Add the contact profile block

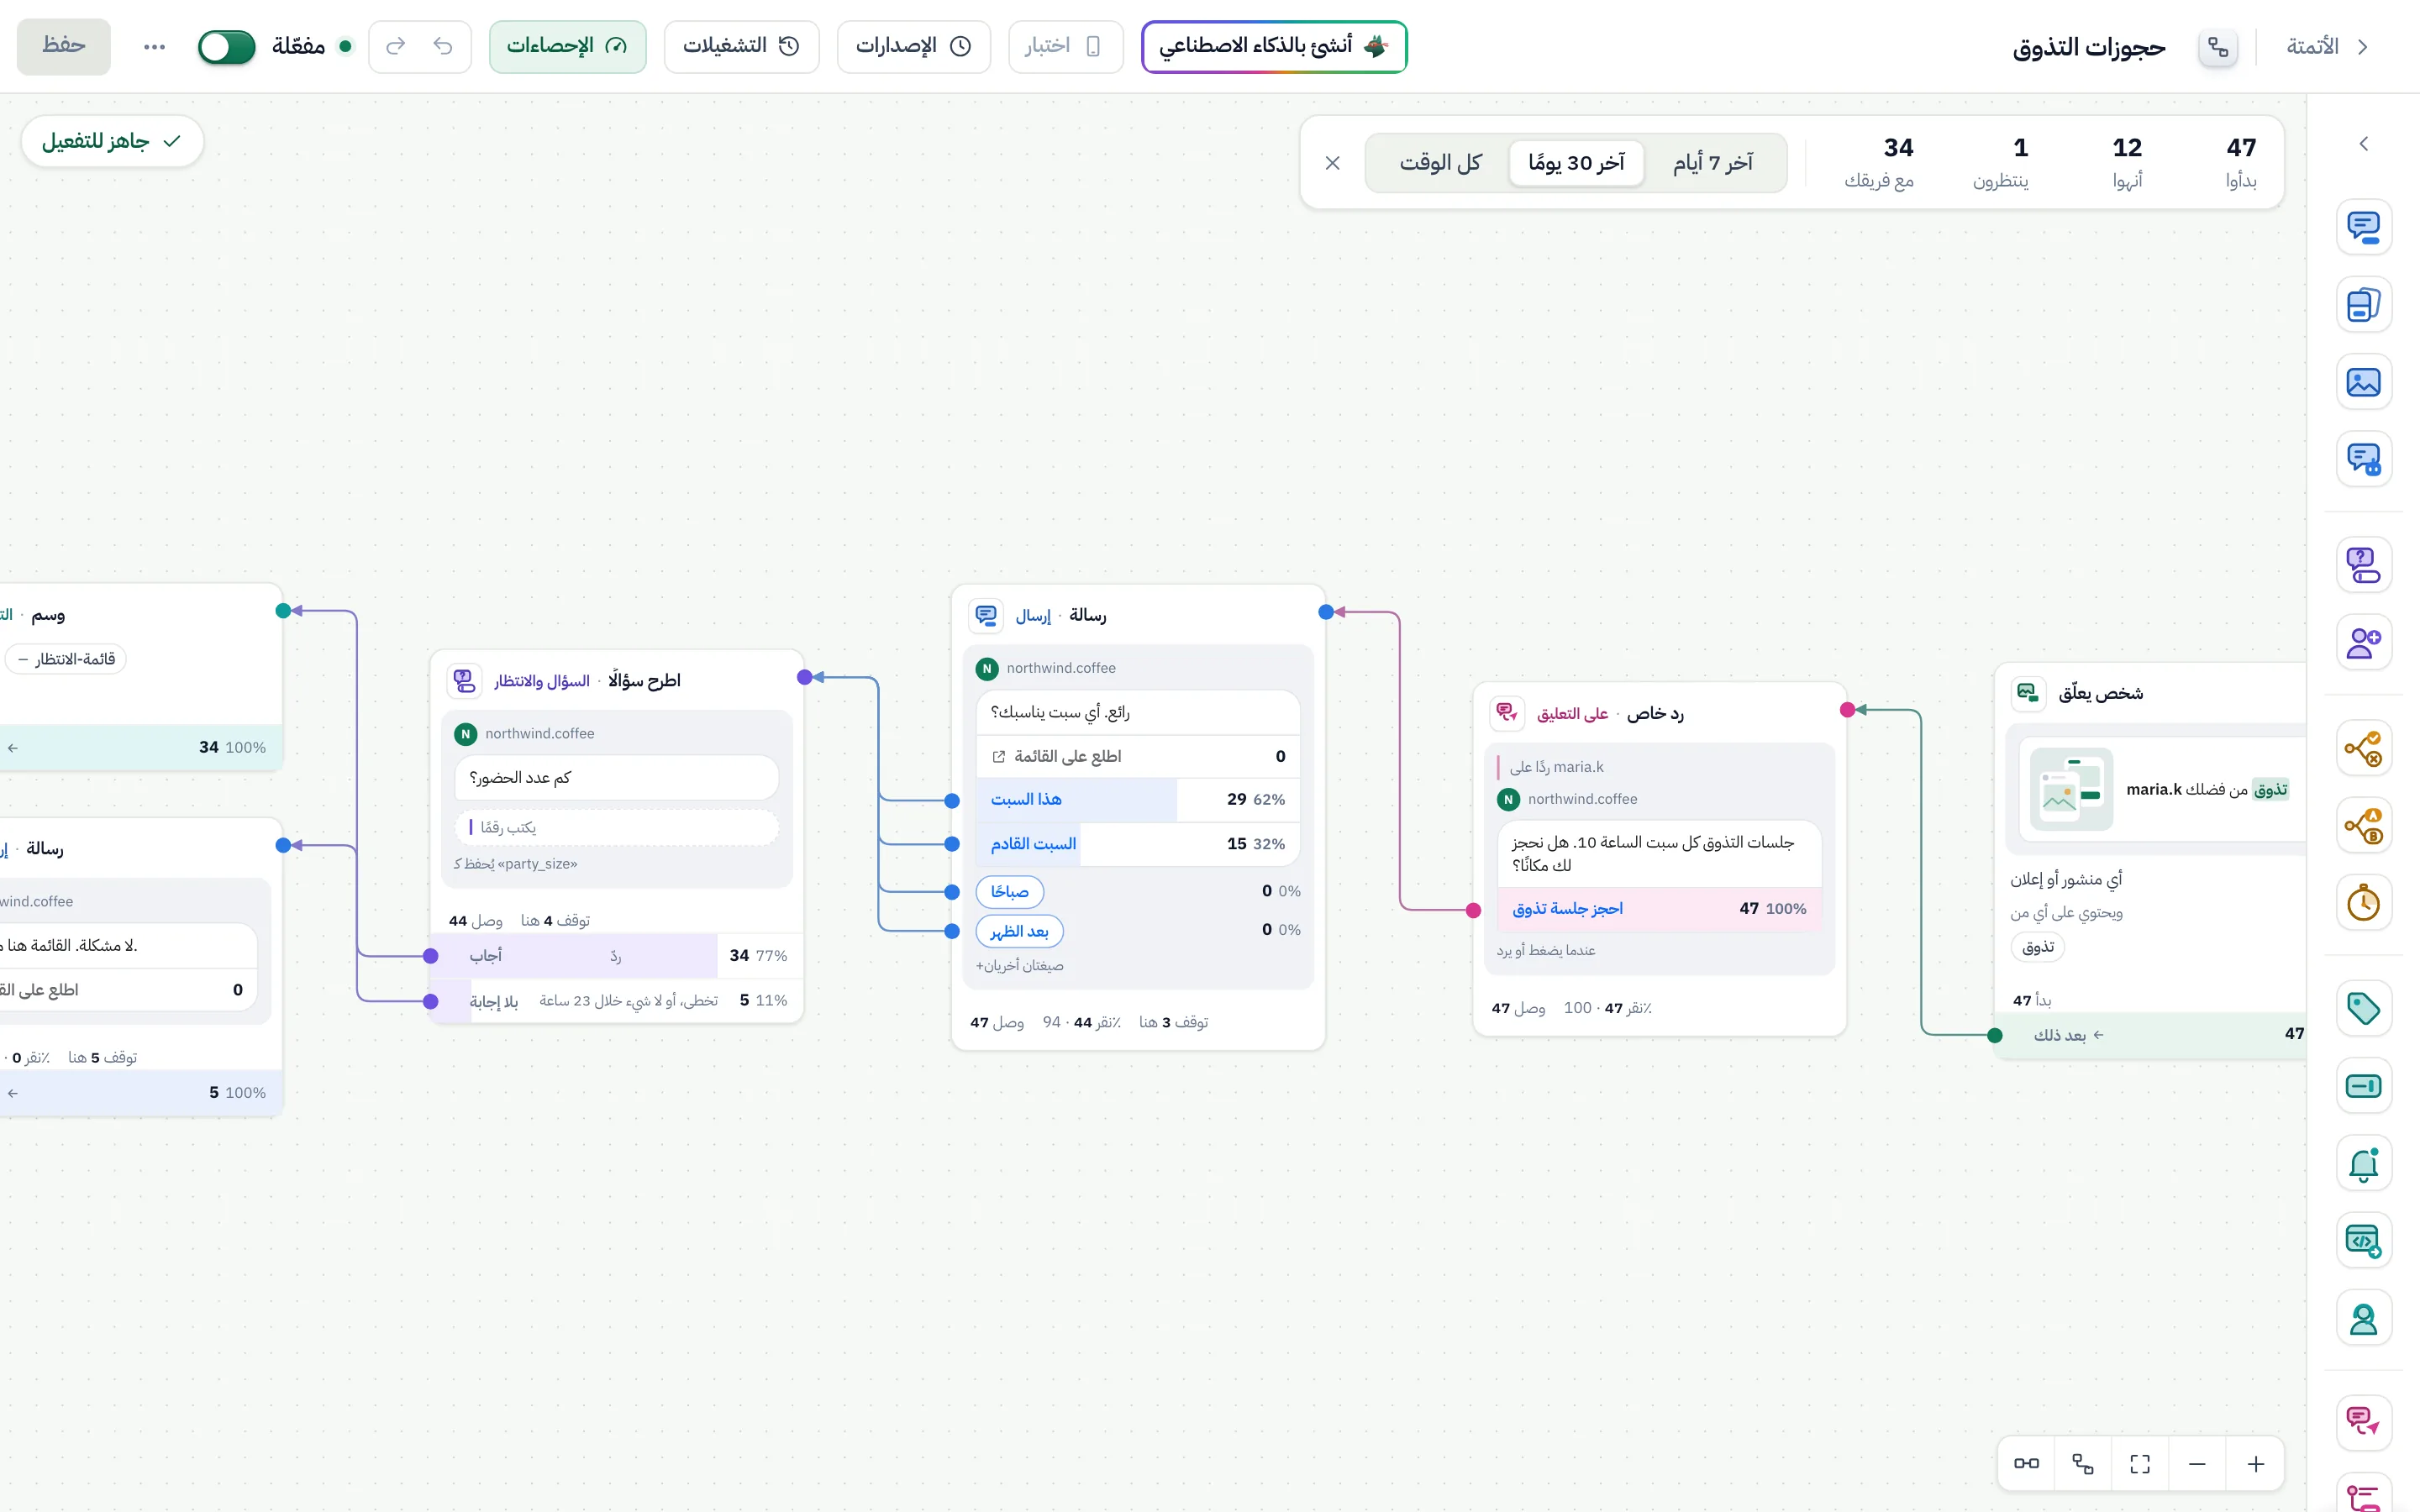click(2363, 1319)
